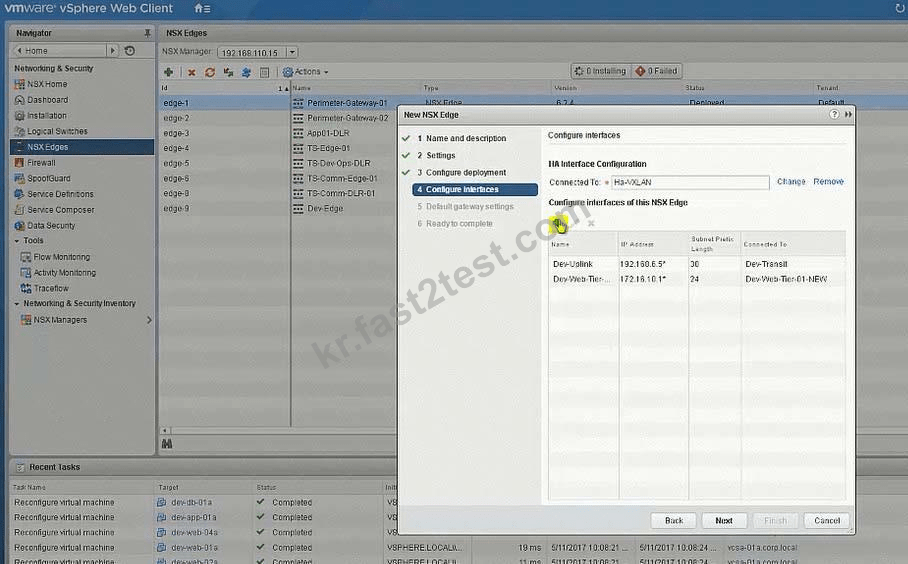Expand the NSX Managers chevron arrow
Screen dimensions: 908x564
pyautogui.click(x=149, y=320)
